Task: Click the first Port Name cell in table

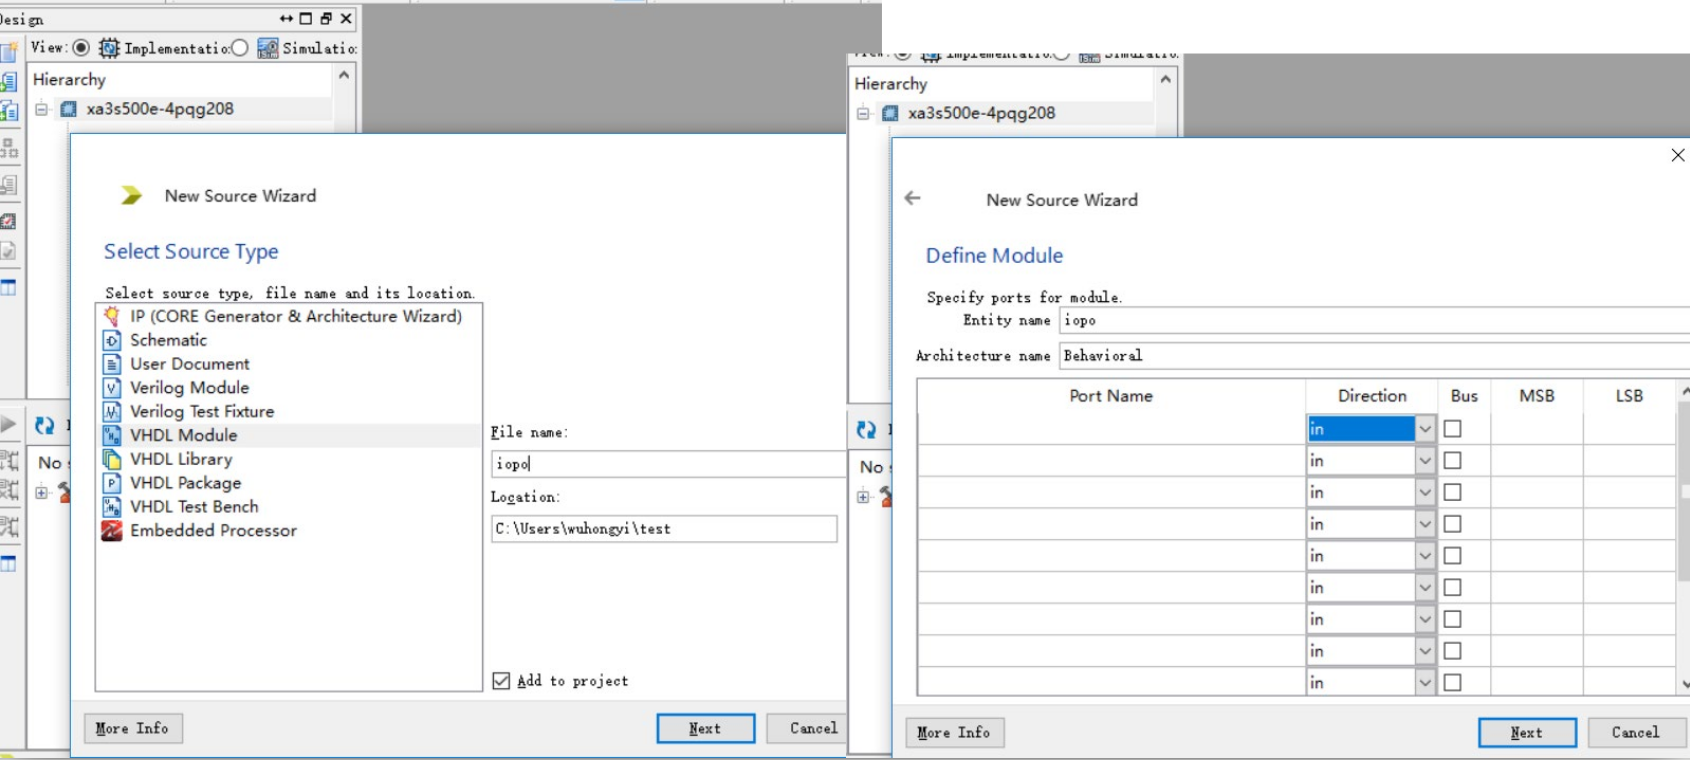Action: pyautogui.click(x=1111, y=429)
